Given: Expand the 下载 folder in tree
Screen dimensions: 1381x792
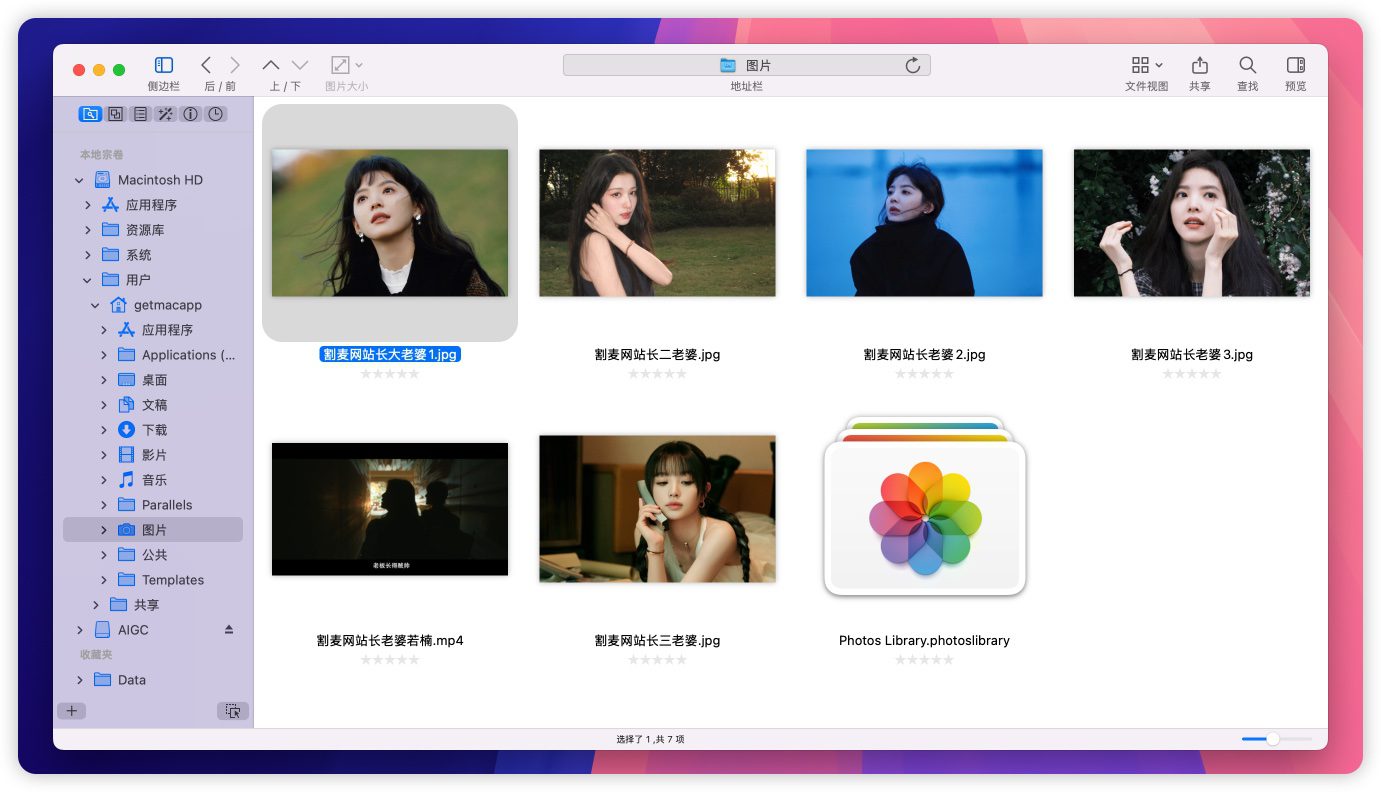Looking at the screenshot, I should 104,430.
